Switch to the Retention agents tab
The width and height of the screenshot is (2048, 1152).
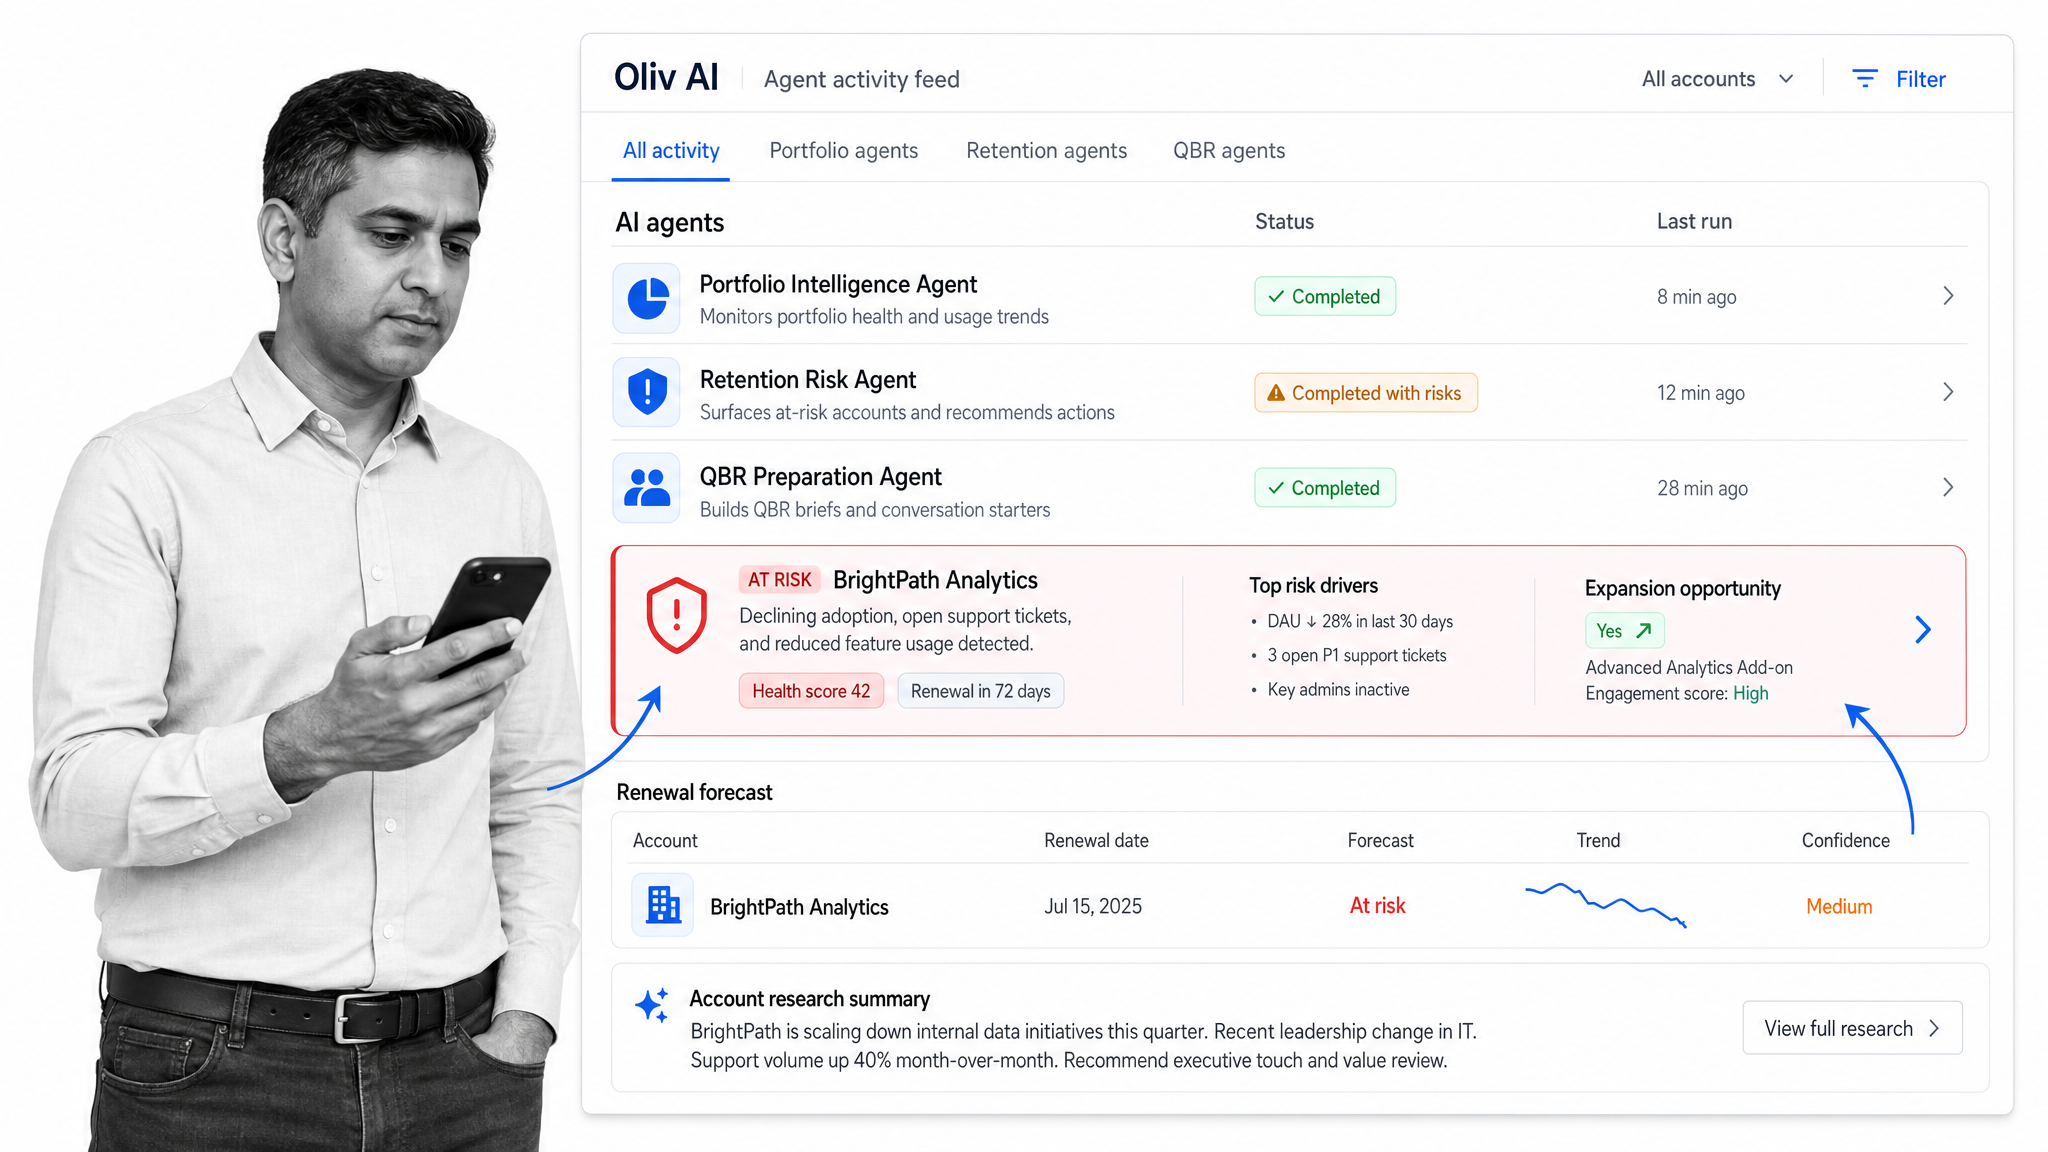[1046, 151]
